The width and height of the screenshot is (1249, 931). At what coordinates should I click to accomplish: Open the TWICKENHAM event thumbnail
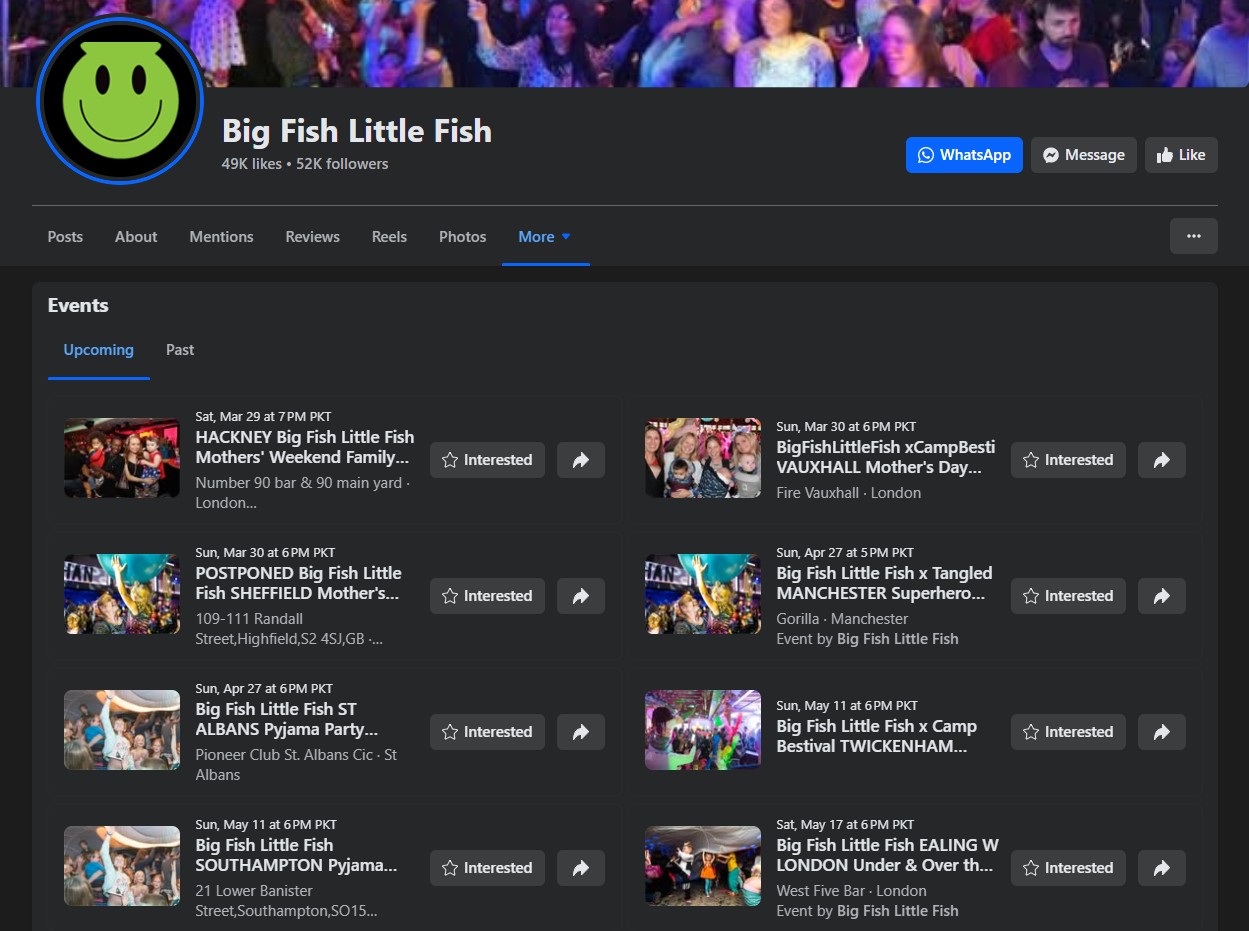(703, 730)
